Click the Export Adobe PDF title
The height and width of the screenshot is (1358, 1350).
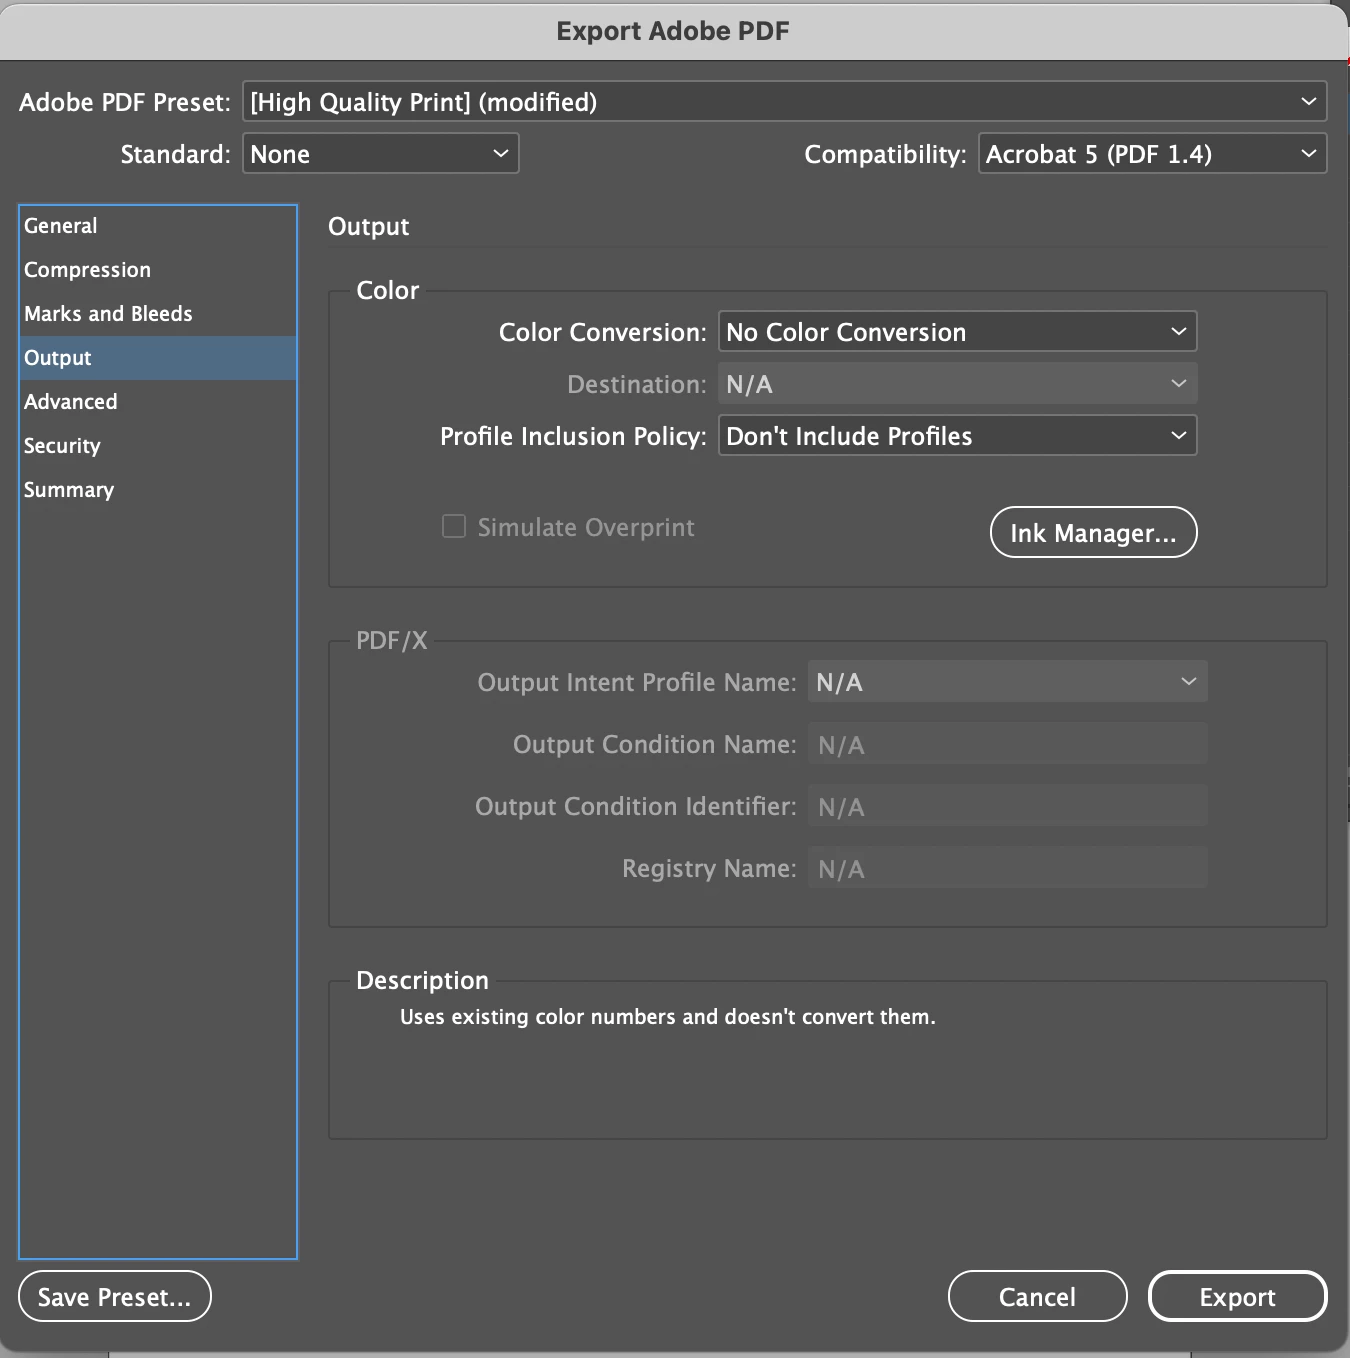coord(673,31)
